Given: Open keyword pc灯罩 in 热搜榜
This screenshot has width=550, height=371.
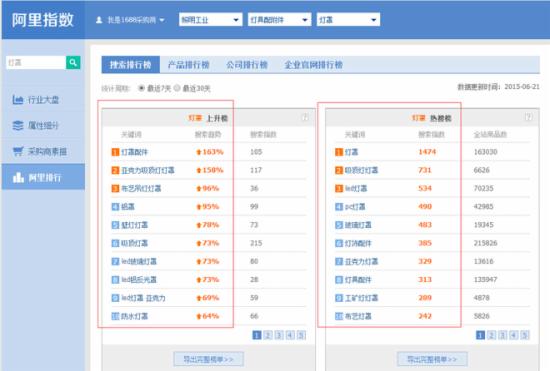Looking at the screenshot, I should tap(355, 207).
